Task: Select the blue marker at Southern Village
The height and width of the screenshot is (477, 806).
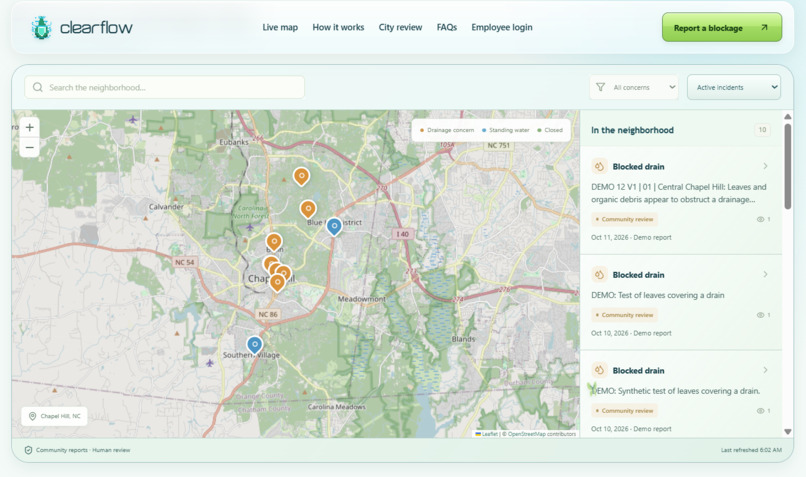Action: tap(254, 345)
